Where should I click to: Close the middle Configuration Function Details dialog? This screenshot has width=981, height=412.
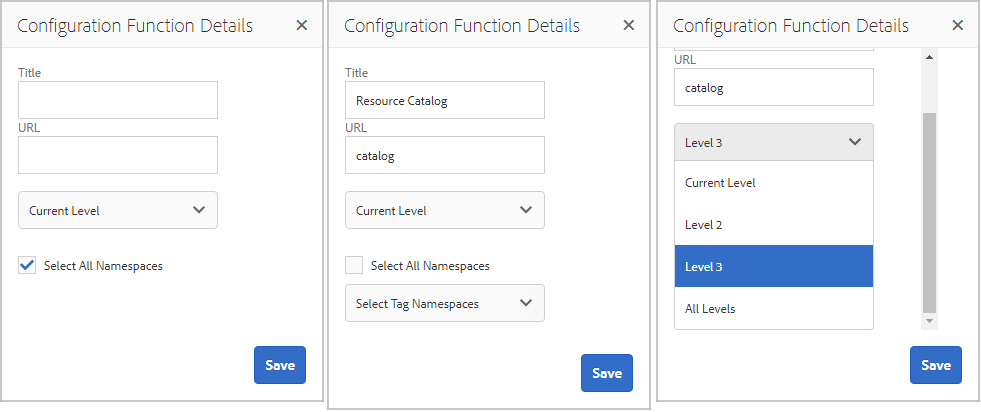click(629, 26)
